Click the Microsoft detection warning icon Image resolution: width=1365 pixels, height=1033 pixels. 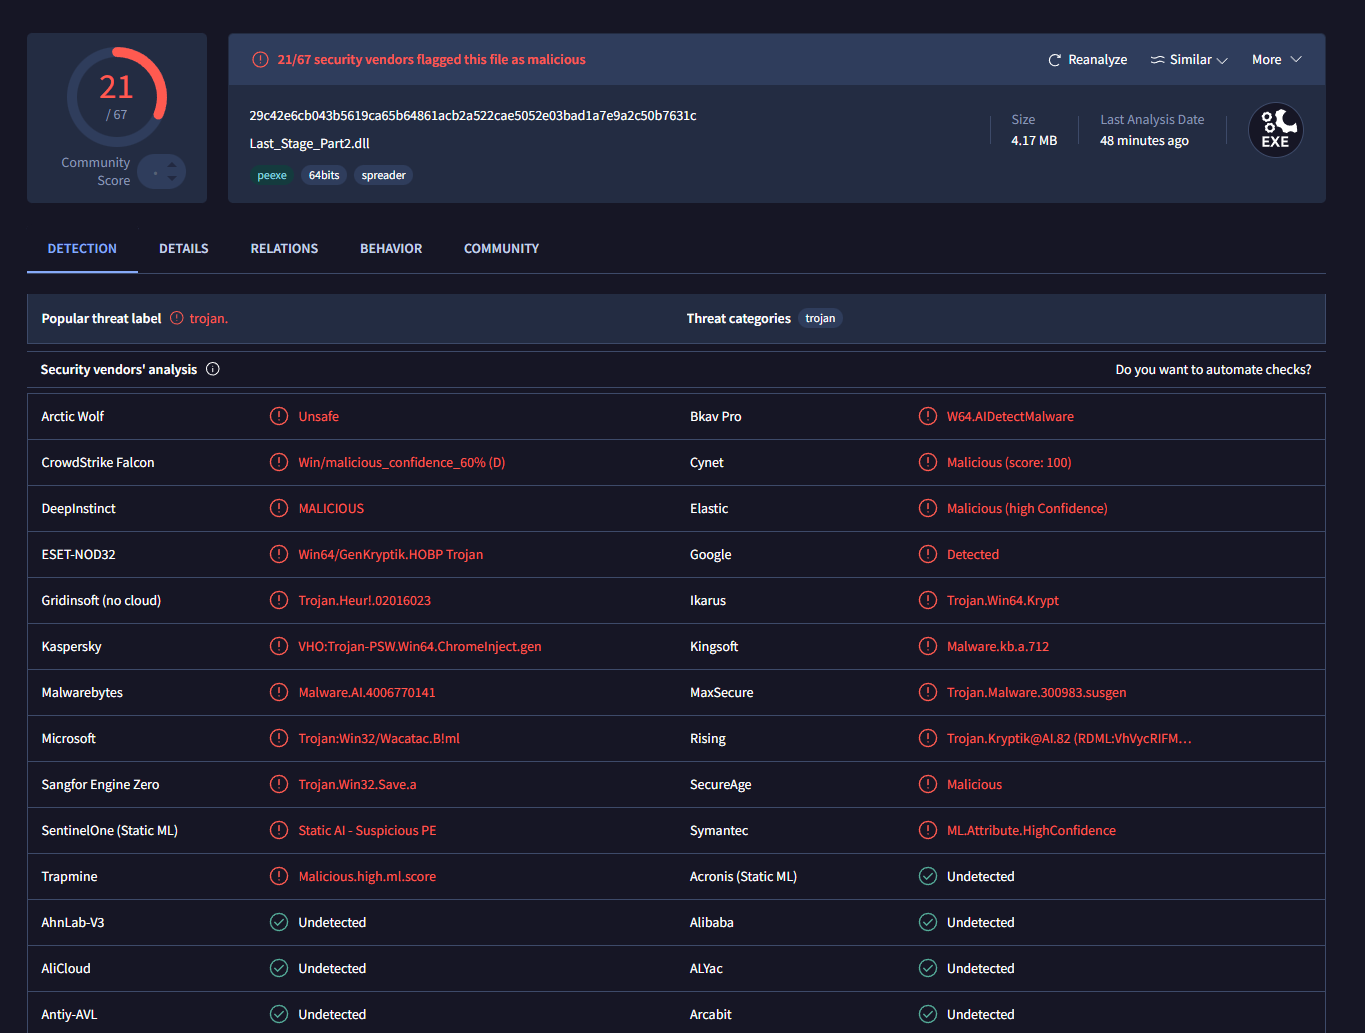(279, 738)
